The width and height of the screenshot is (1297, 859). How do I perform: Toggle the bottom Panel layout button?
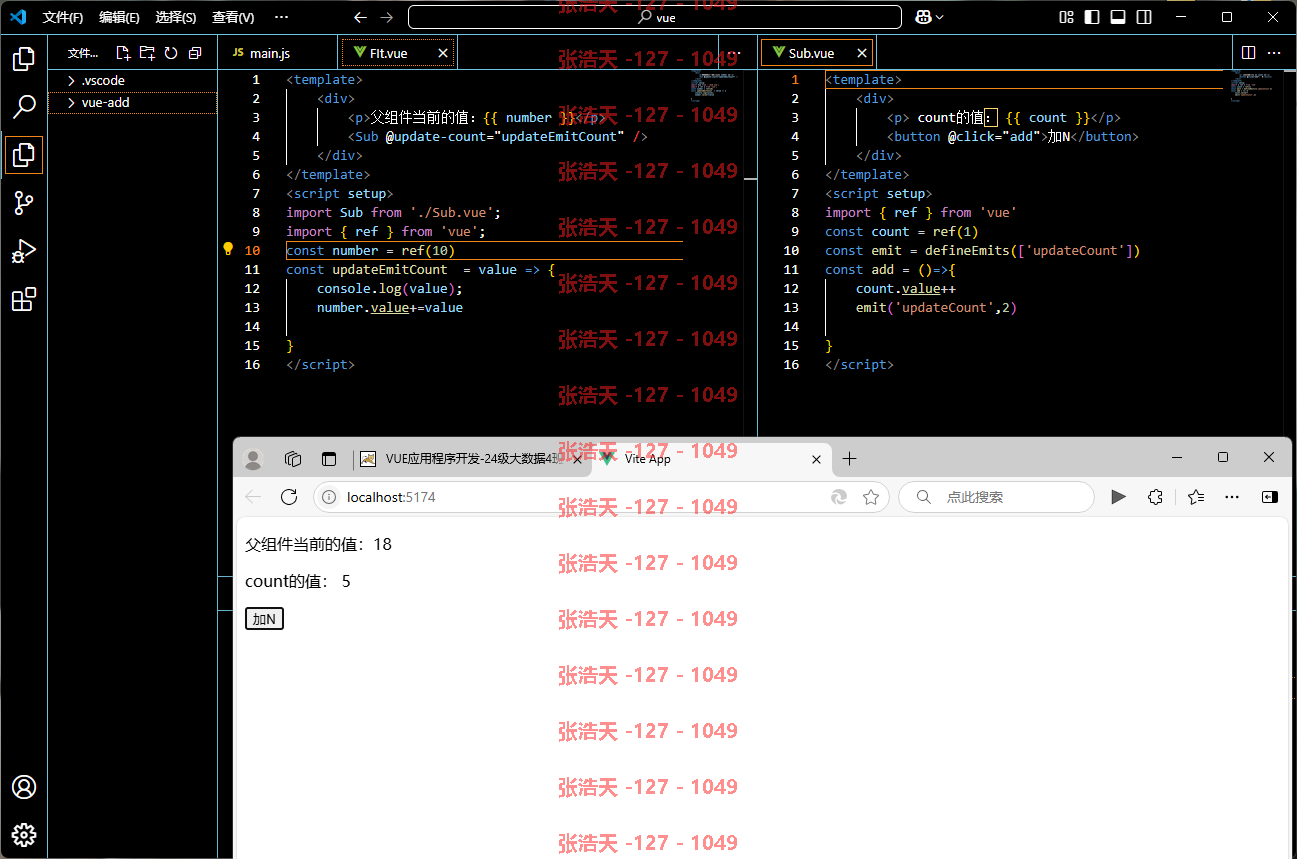point(1119,17)
